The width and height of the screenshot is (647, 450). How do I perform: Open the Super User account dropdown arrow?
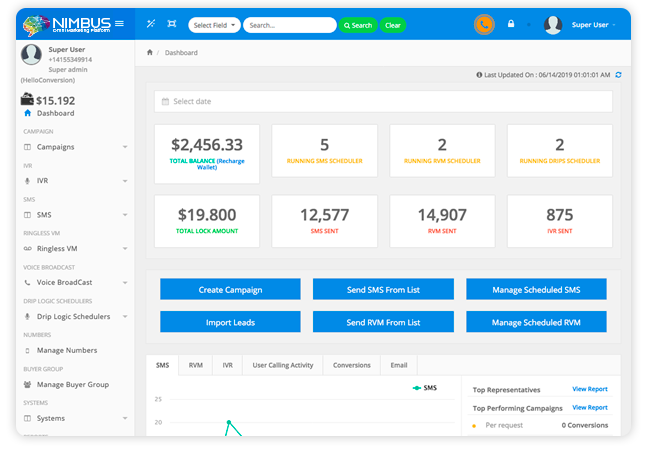click(x=614, y=25)
